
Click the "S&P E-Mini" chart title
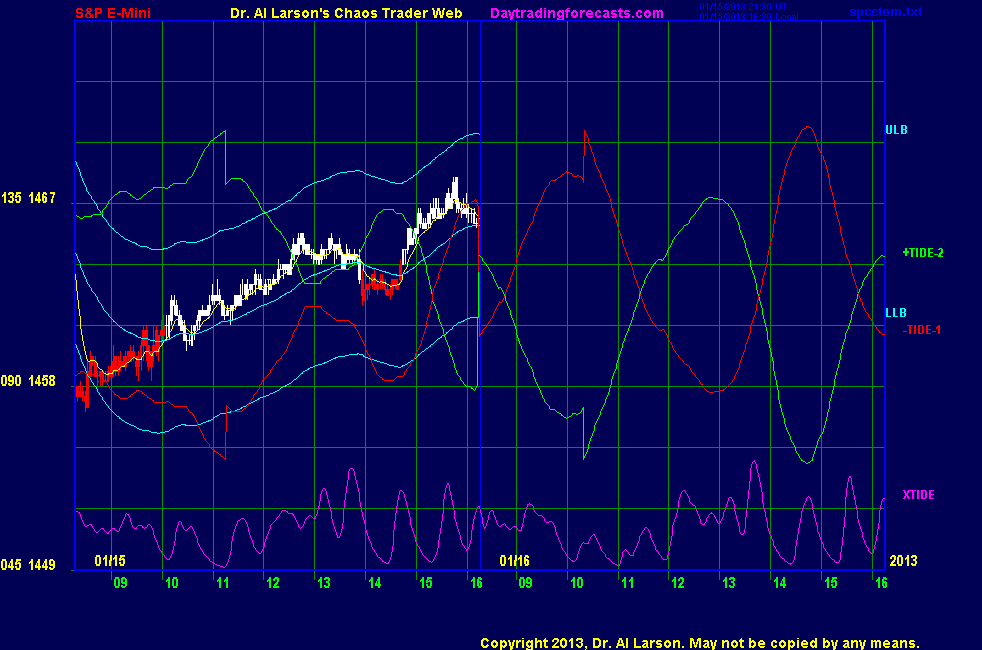click(113, 13)
